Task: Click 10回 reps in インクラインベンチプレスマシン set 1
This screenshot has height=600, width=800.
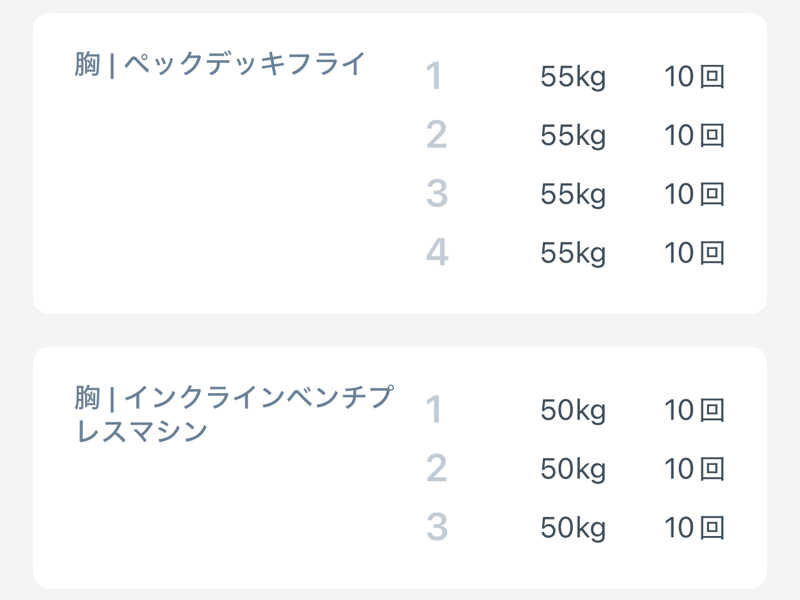Action: point(694,410)
